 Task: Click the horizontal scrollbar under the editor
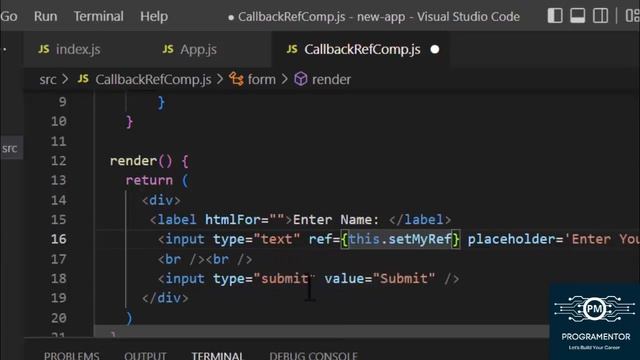coord(322,331)
